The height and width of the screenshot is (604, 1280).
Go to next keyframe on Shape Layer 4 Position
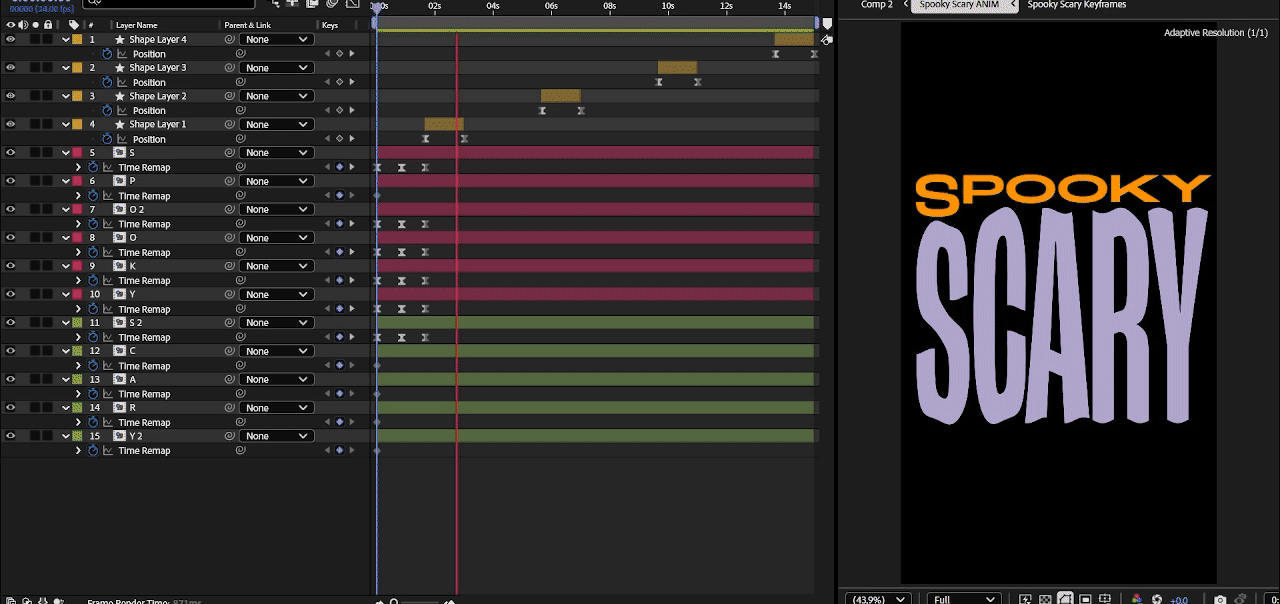point(351,54)
